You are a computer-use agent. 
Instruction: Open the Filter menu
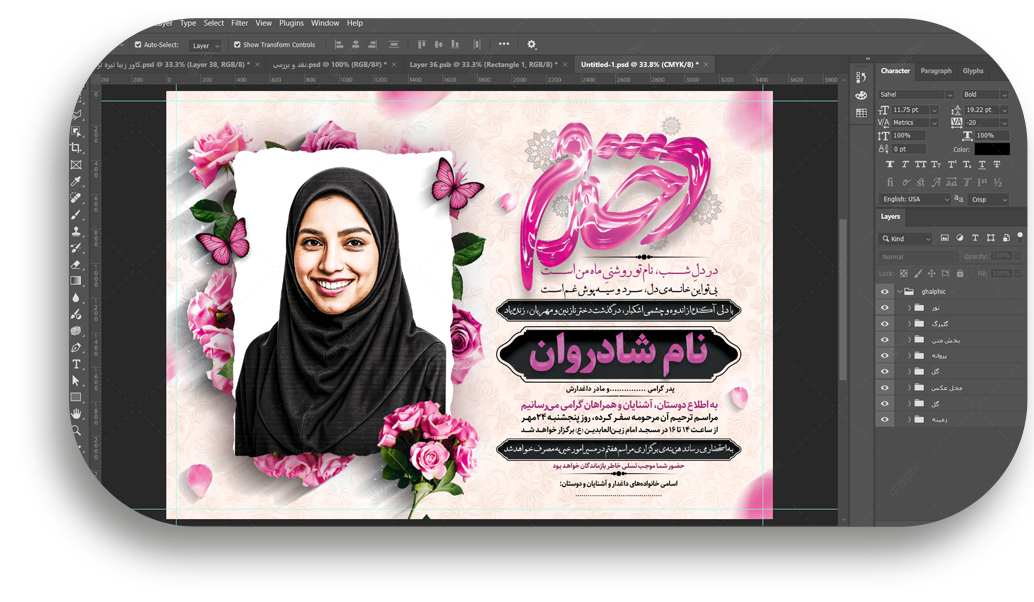click(240, 23)
